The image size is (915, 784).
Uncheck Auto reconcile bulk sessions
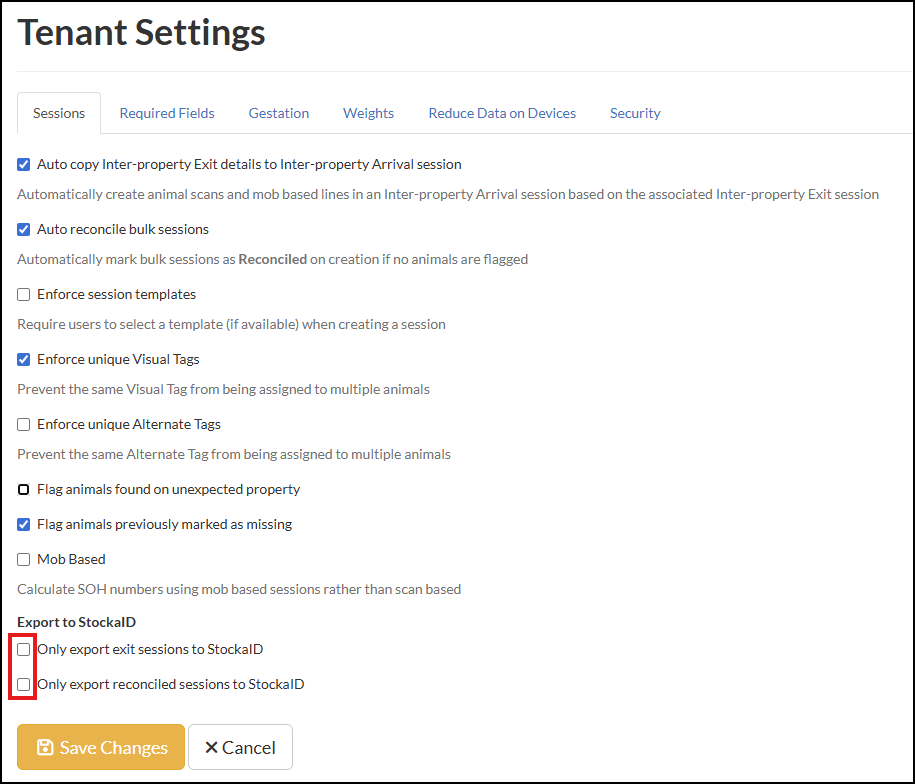24,229
